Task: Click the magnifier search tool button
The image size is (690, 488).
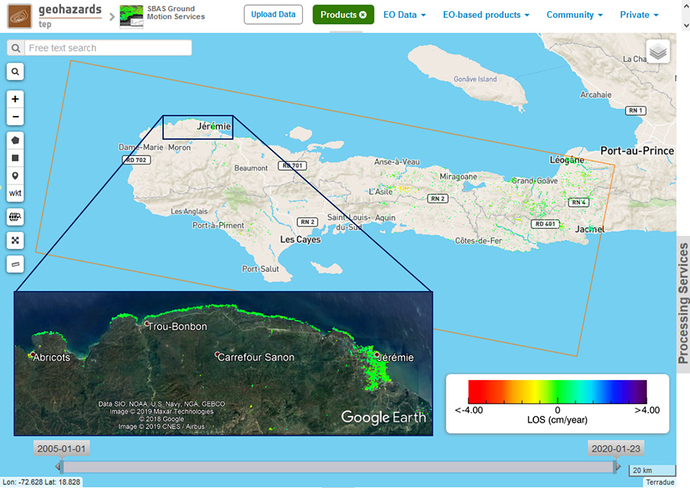Action: click(x=16, y=72)
